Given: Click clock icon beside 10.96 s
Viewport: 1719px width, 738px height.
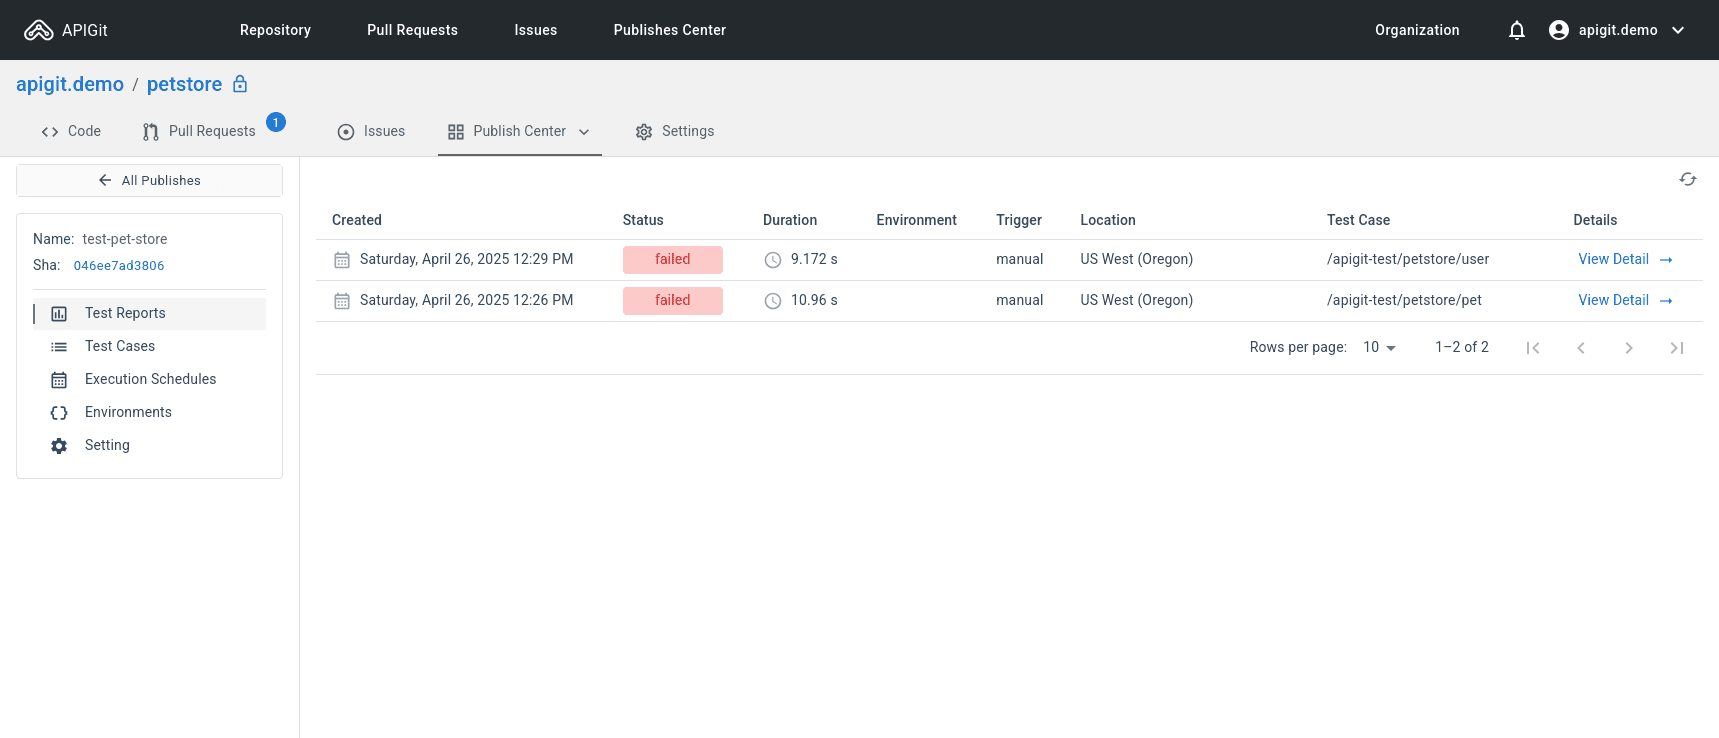Looking at the screenshot, I should click(773, 301).
